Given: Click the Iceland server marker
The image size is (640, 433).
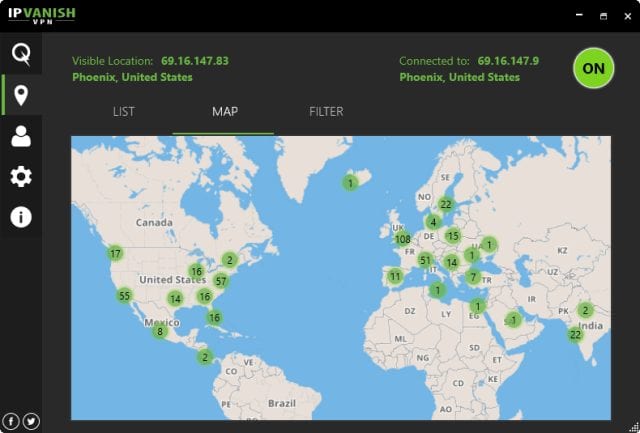Looking at the screenshot, I should click(350, 182).
